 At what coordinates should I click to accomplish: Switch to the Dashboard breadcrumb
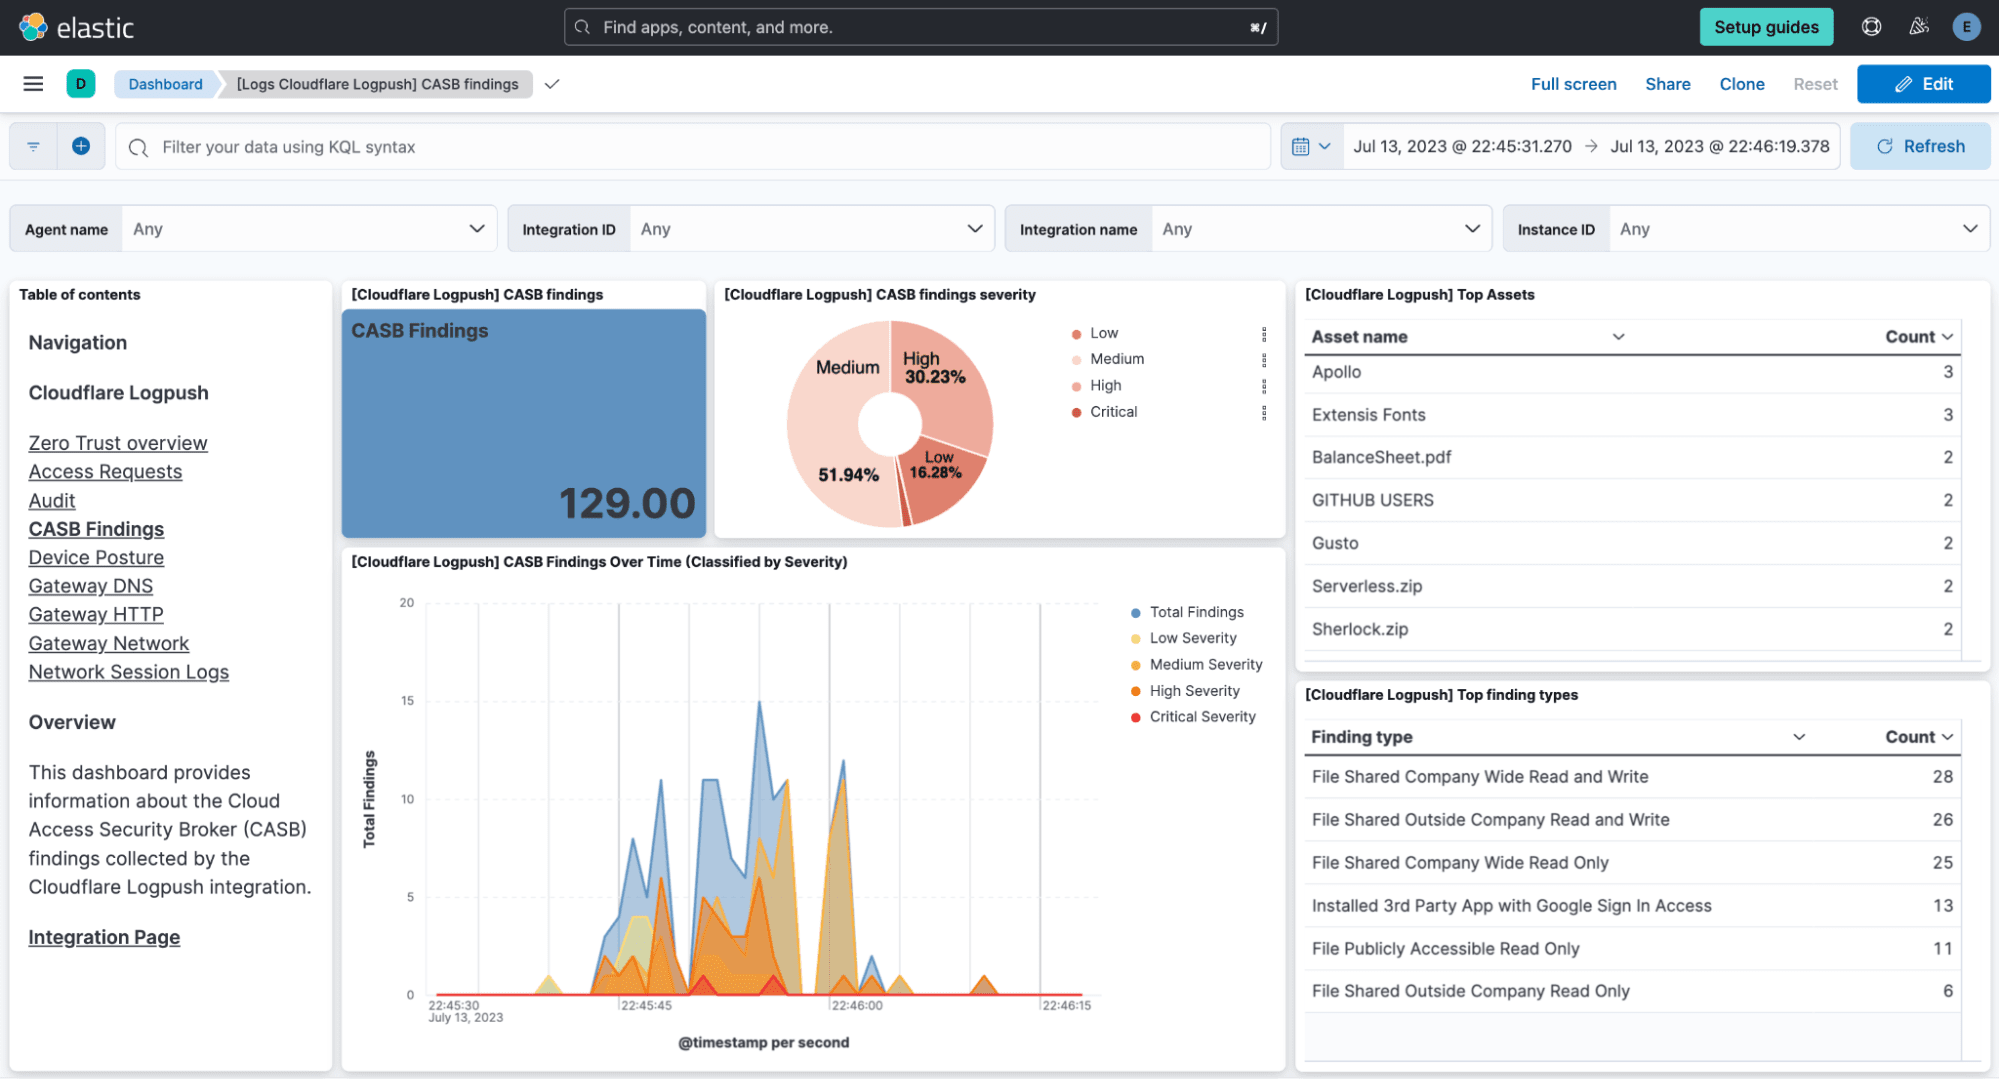164,84
